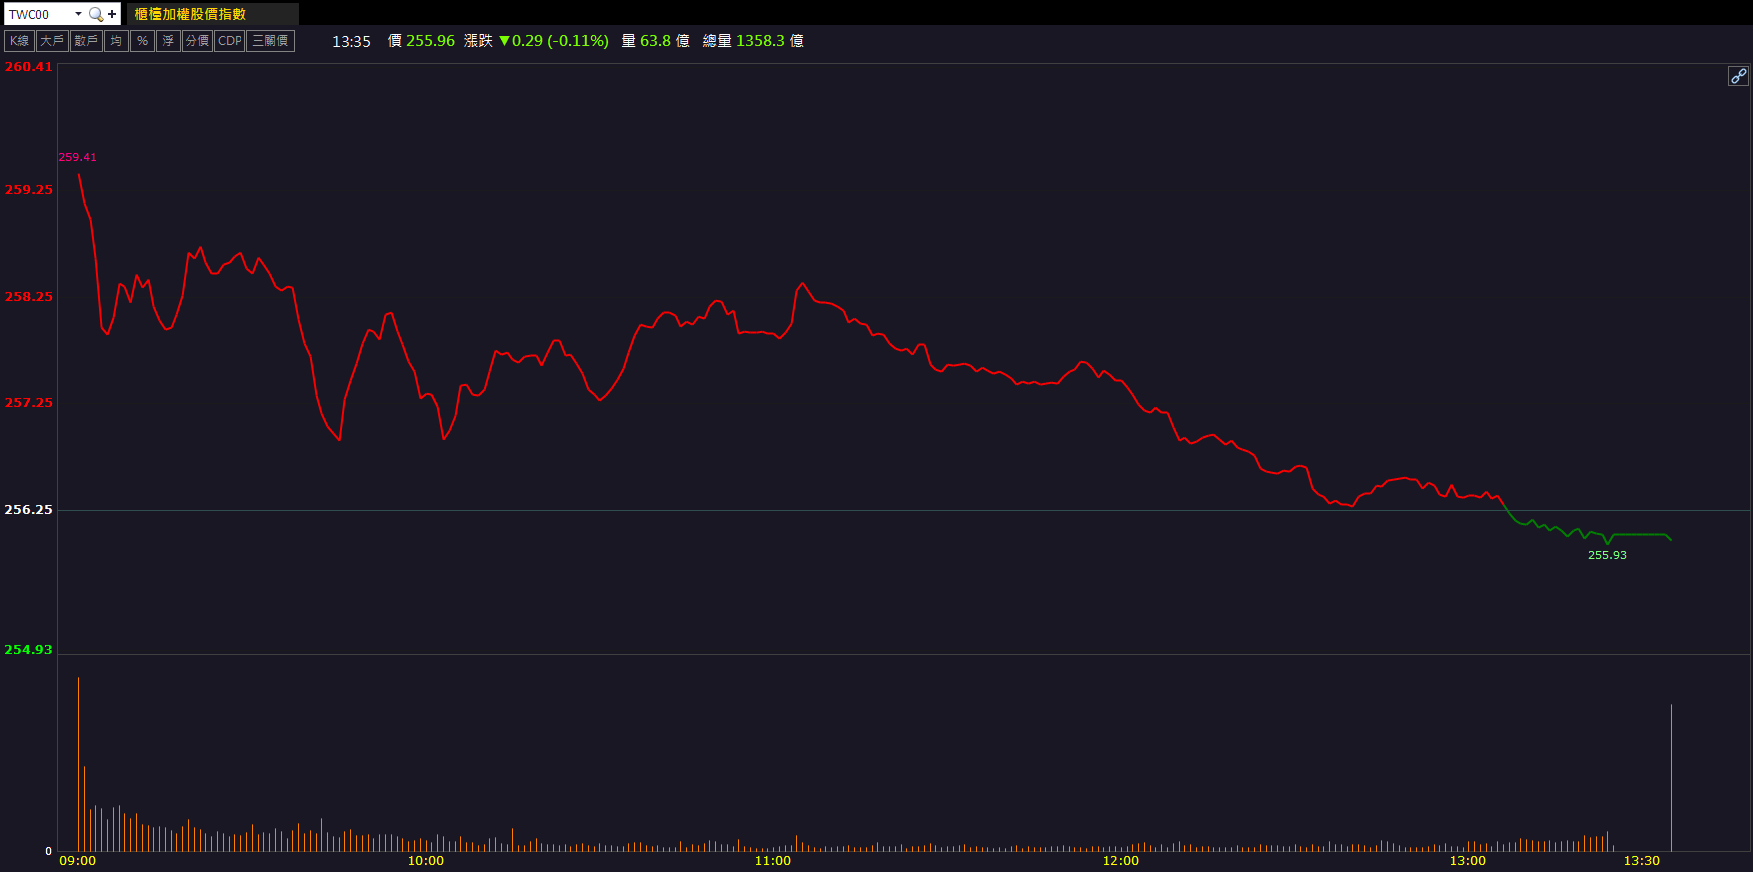The image size is (1753, 872).
Task: Show the 三關價 price levels
Action: [x=270, y=41]
